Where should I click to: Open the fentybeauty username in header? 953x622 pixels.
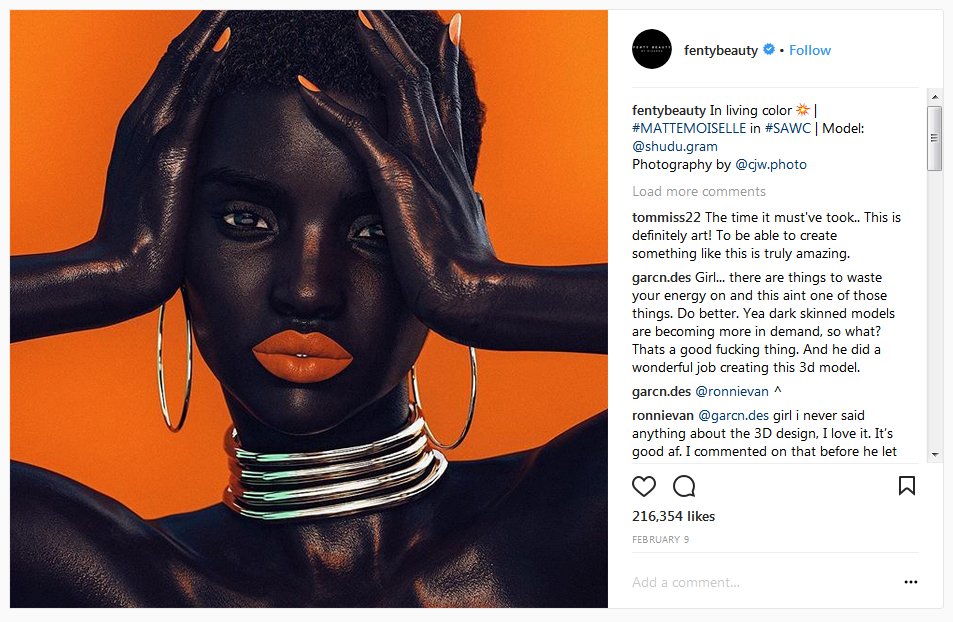coord(721,50)
